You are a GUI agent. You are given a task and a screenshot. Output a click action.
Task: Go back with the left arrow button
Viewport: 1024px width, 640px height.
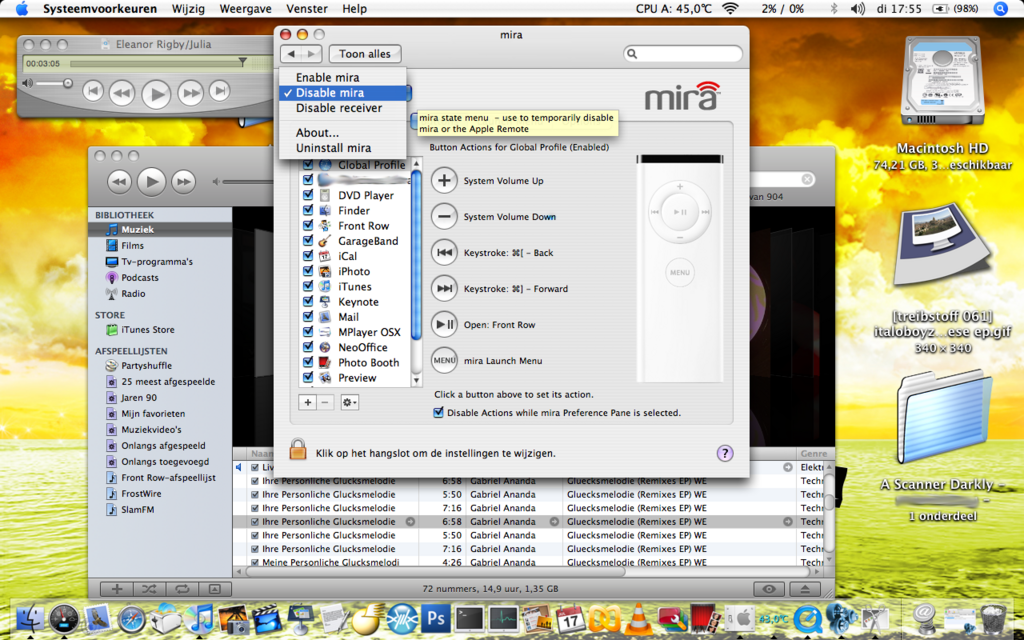pyautogui.click(x=291, y=54)
